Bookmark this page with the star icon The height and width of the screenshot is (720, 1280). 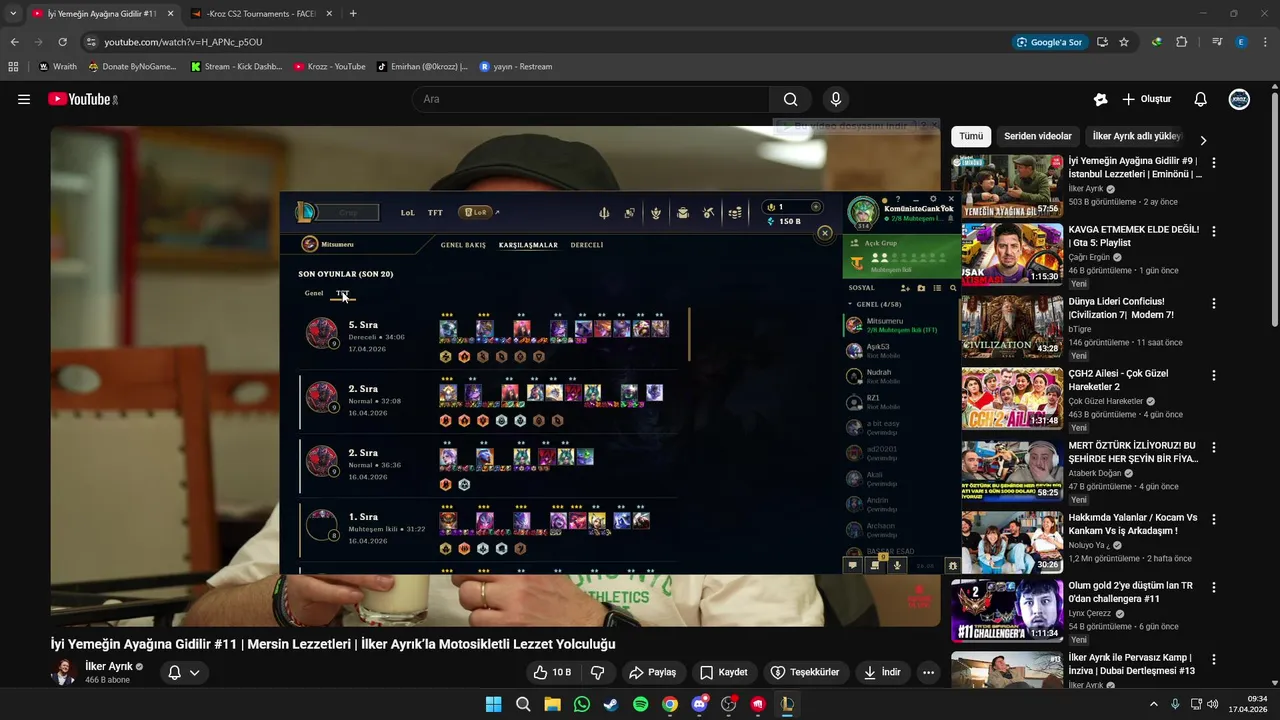[1124, 42]
